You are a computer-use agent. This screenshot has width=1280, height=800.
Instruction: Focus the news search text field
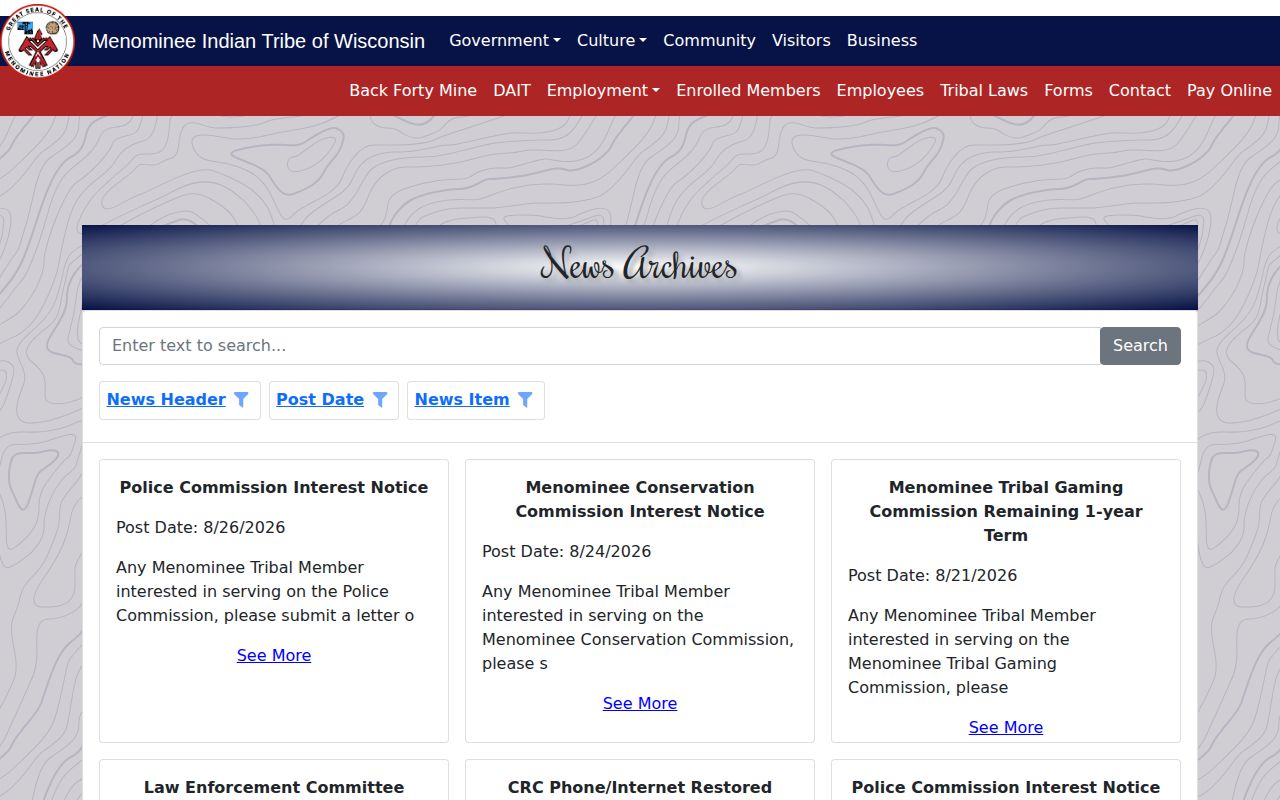coord(600,346)
